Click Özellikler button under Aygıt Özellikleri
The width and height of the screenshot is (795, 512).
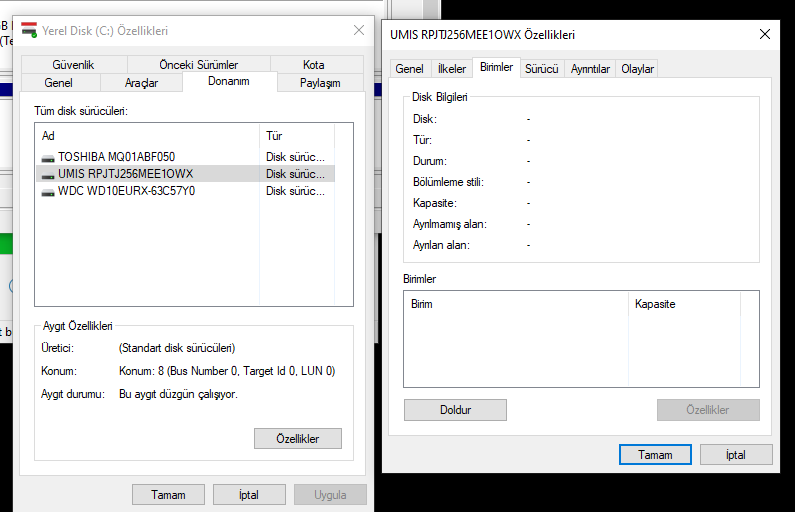coord(298,438)
